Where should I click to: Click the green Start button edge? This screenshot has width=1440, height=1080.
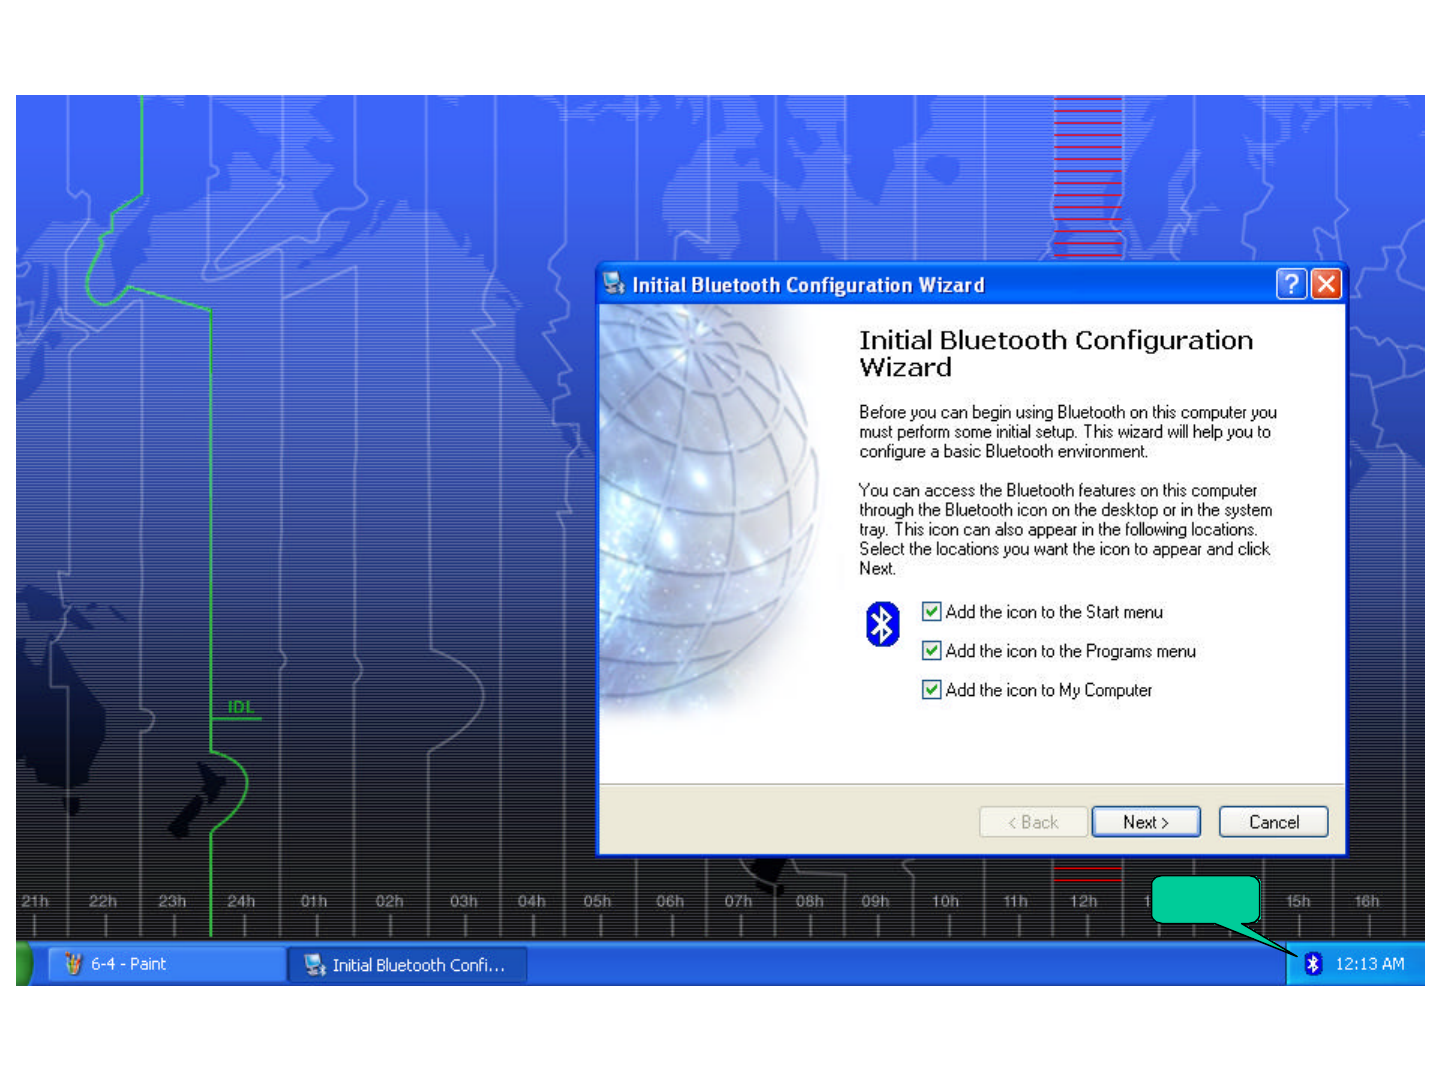25,964
